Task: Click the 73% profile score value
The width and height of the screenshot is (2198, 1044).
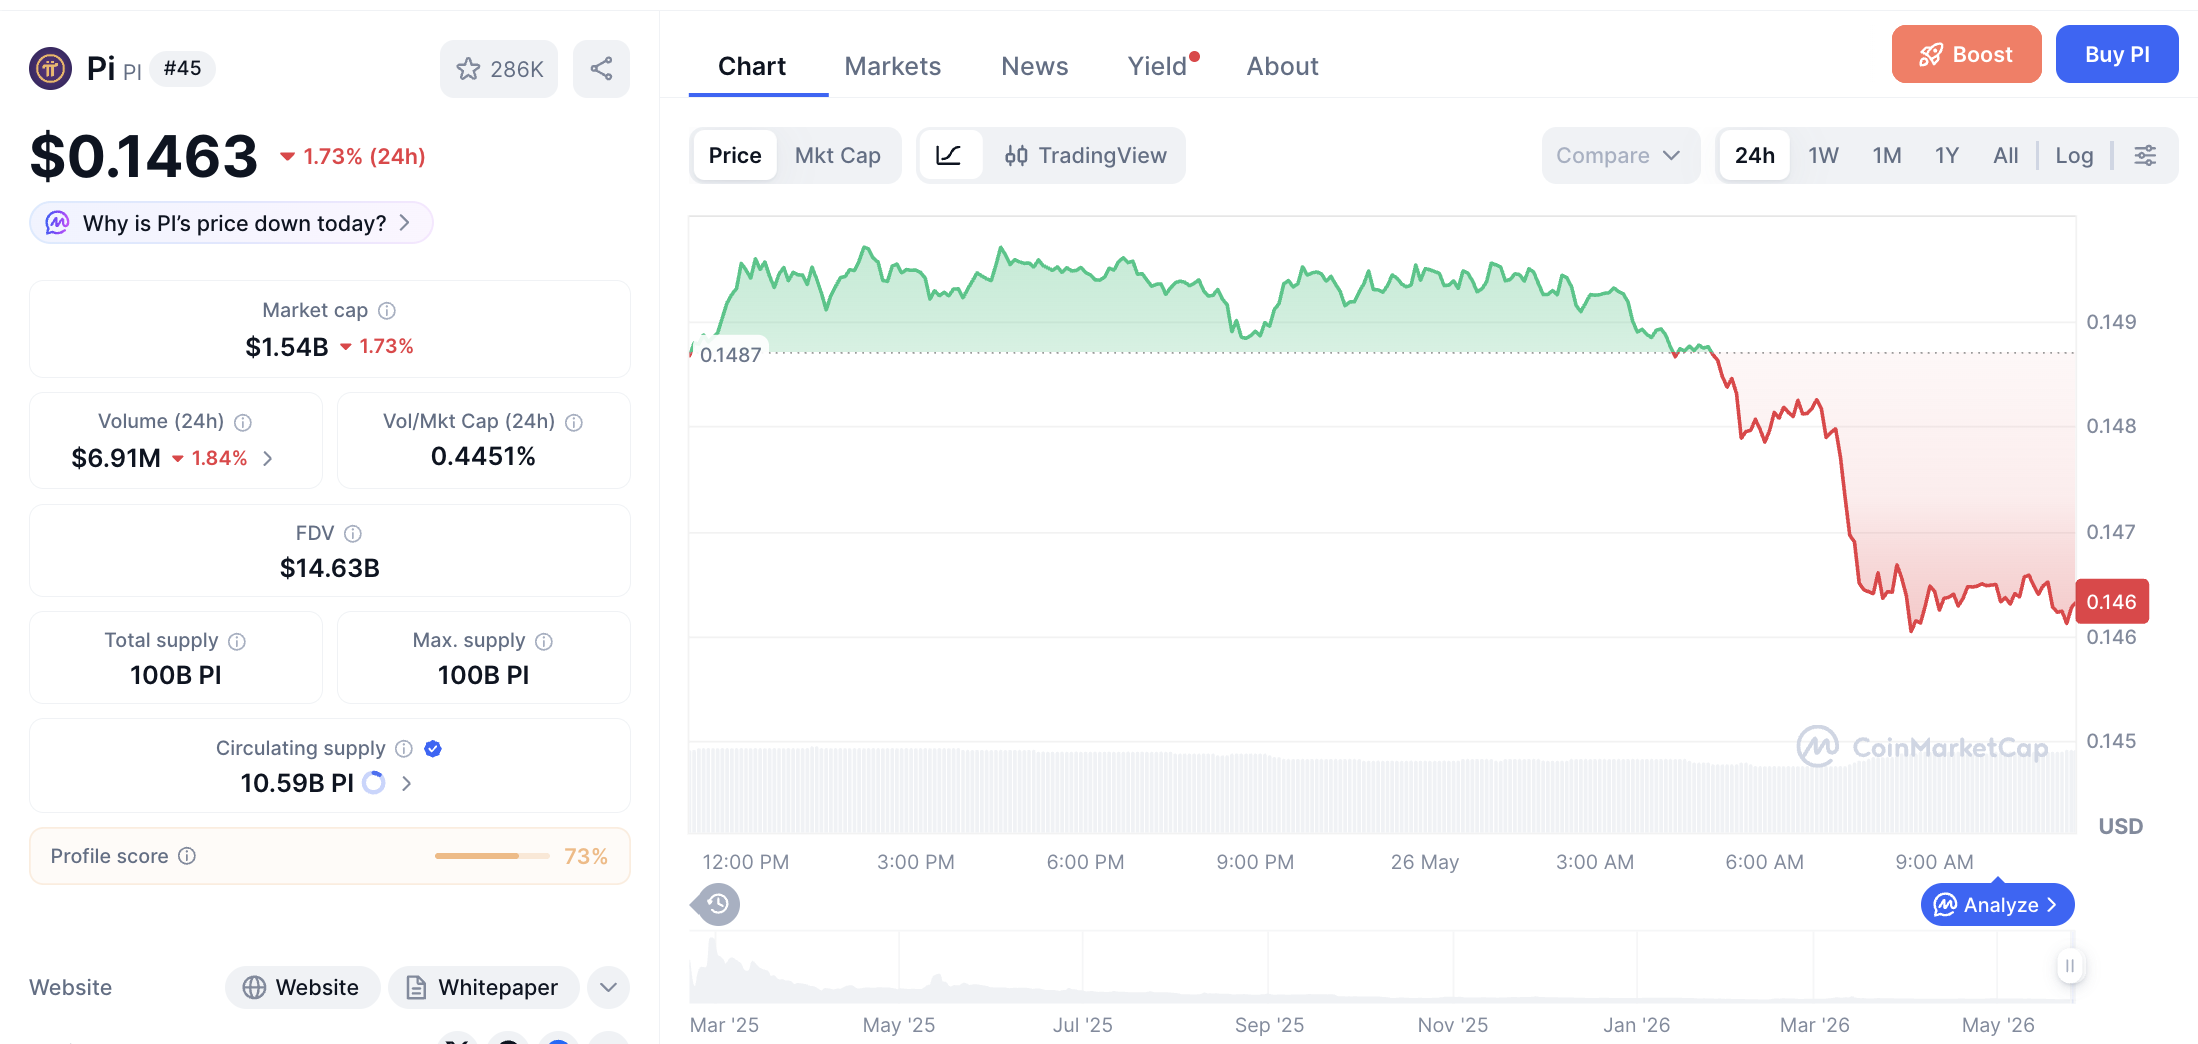Action: point(586,856)
